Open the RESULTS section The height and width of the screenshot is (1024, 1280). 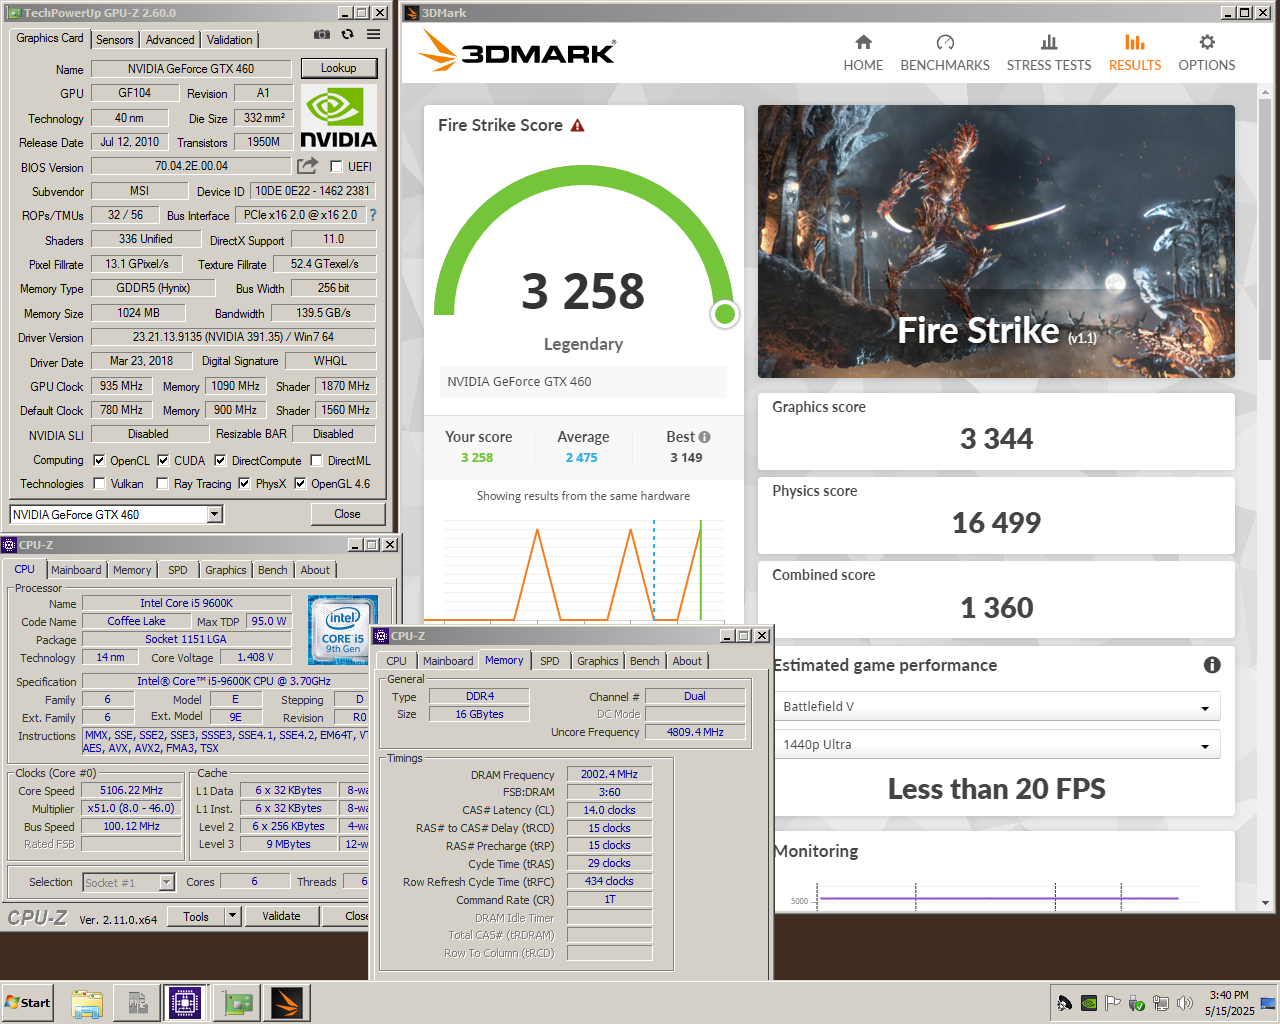[x=1135, y=53]
